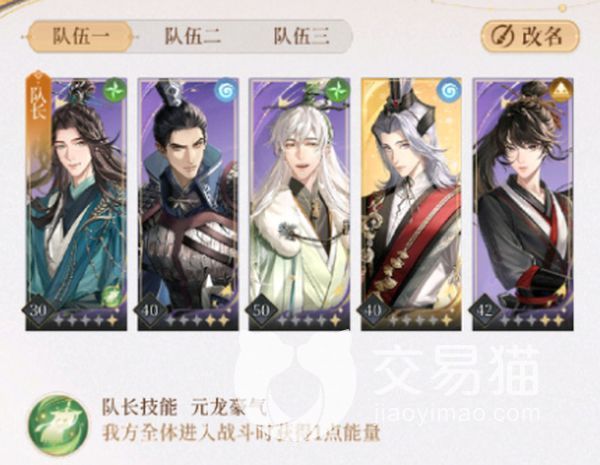Image resolution: width=600 pixels, height=465 pixels.
Task: Tap the star rating on level 42 card
Action: (x=533, y=320)
